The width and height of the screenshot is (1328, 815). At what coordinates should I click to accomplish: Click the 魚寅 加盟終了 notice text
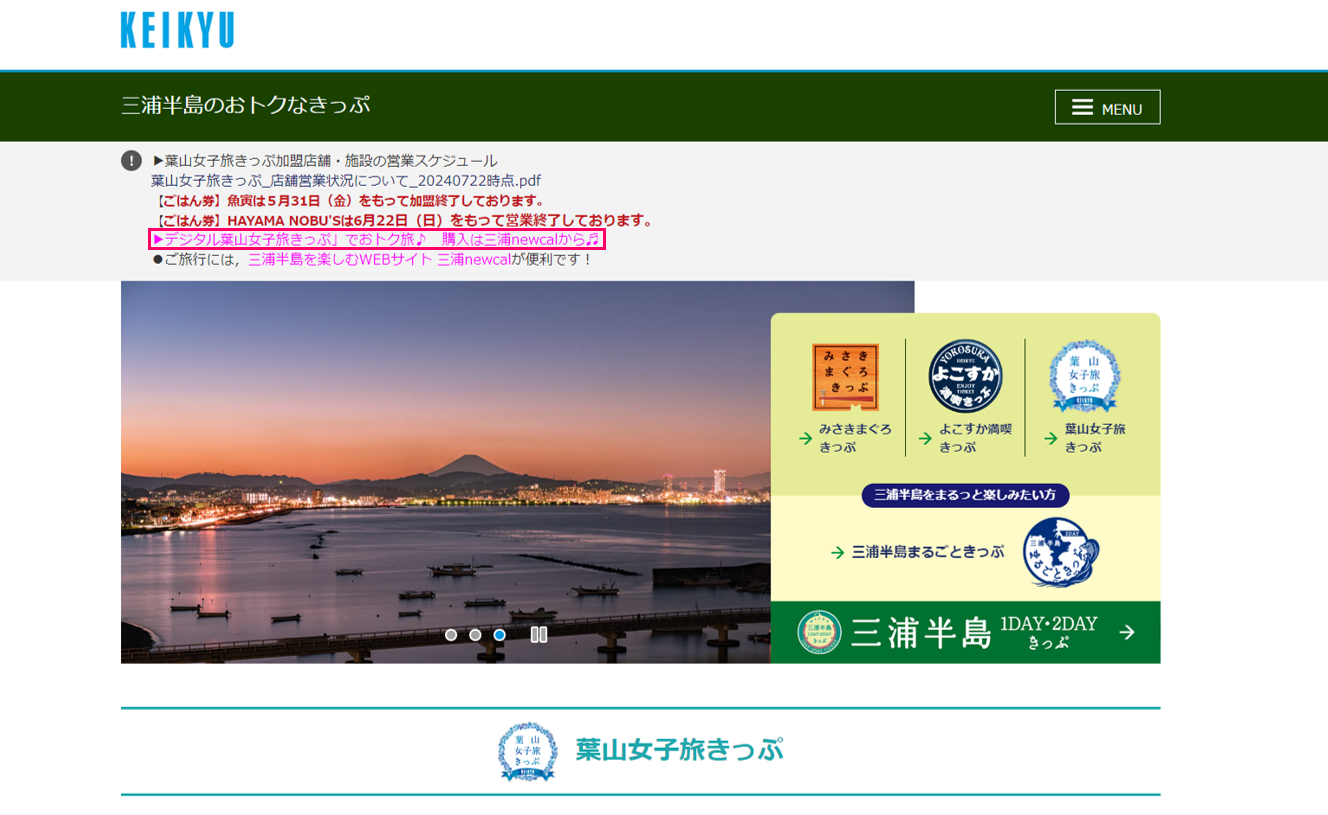coord(350,201)
